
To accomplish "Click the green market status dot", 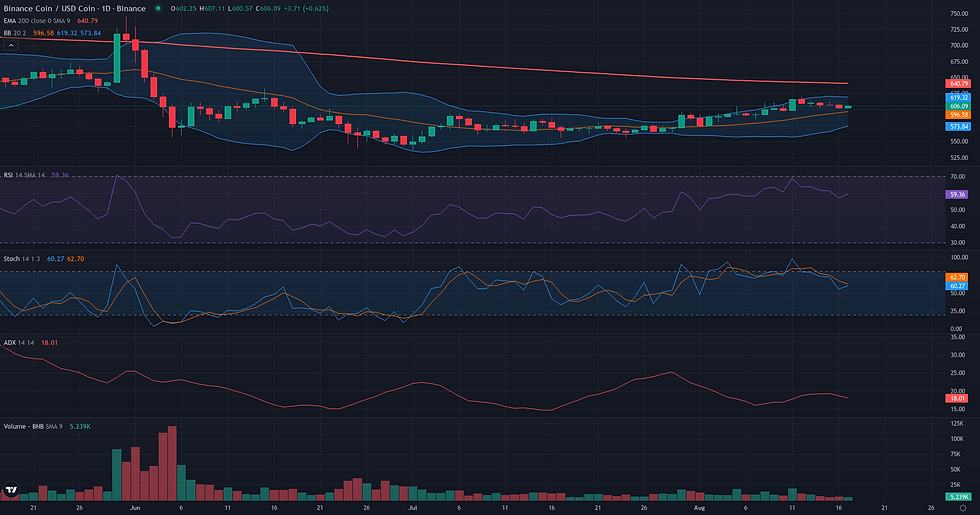I will (158, 8).
